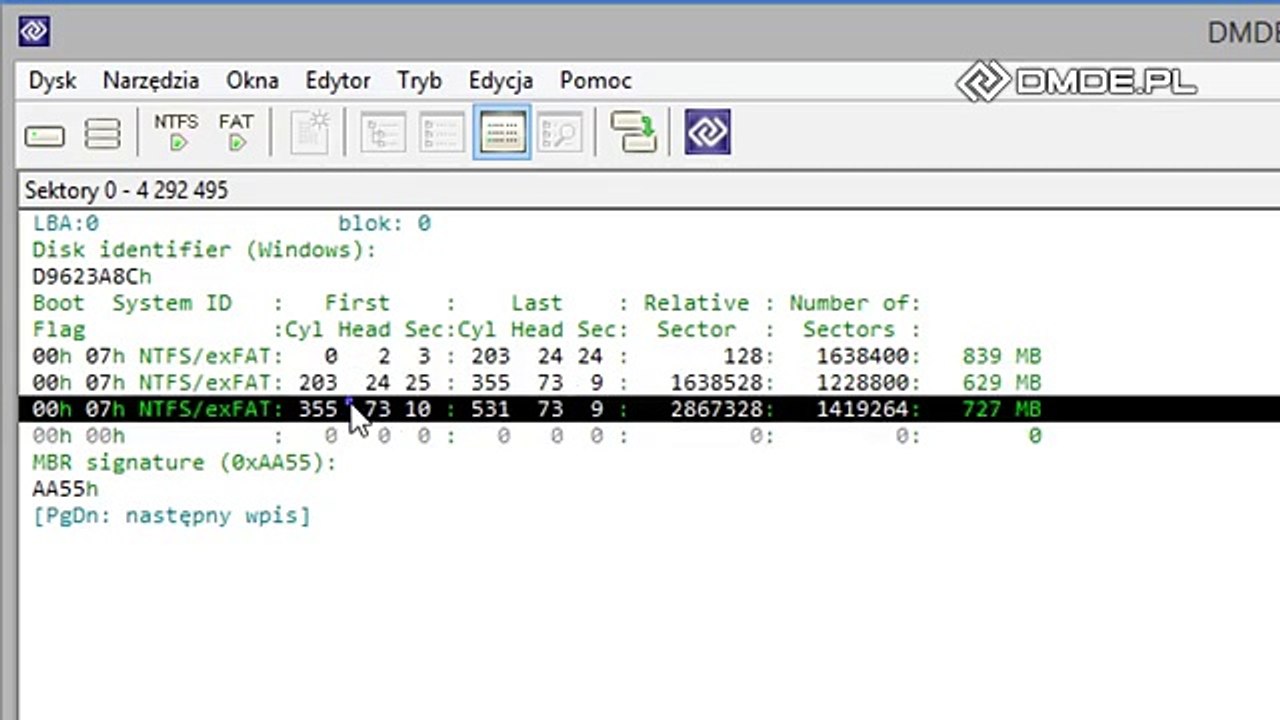Viewport: 1280px width, 720px height.
Task: Open the Dysk menu
Action: coord(52,81)
